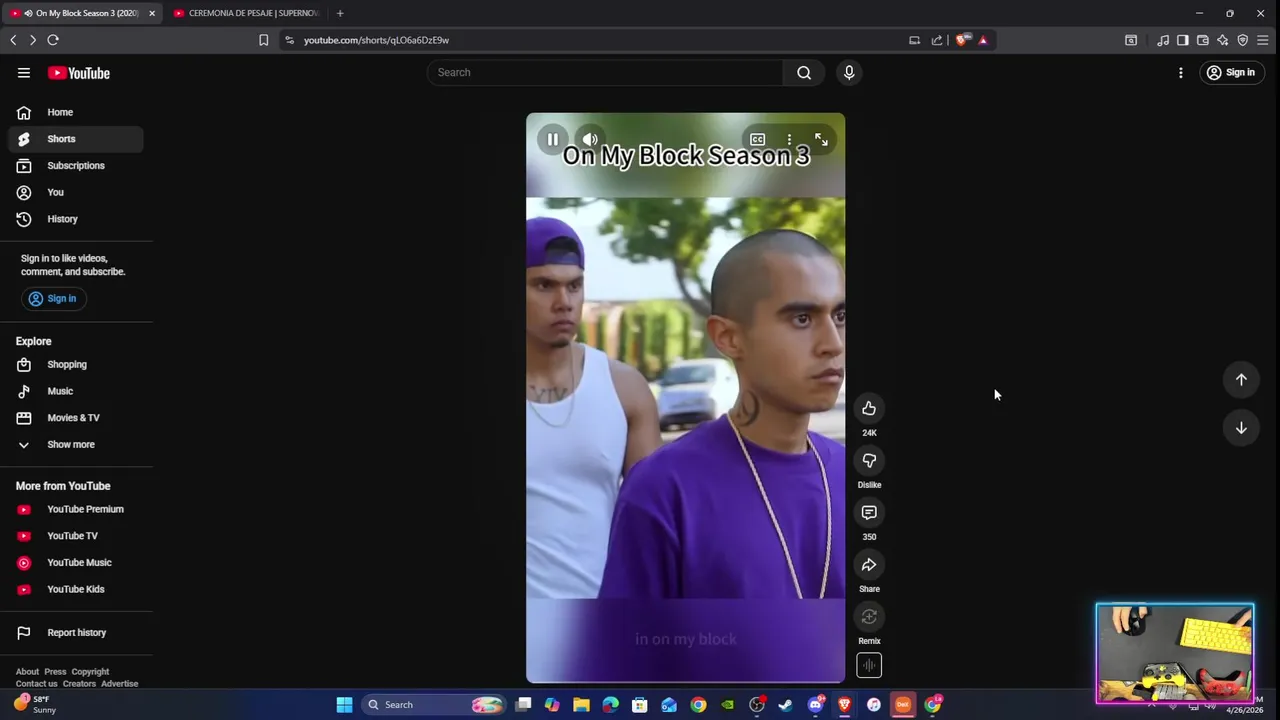Open Steam from the taskbar
Screen dimensions: 1280x720
click(786, 705)
